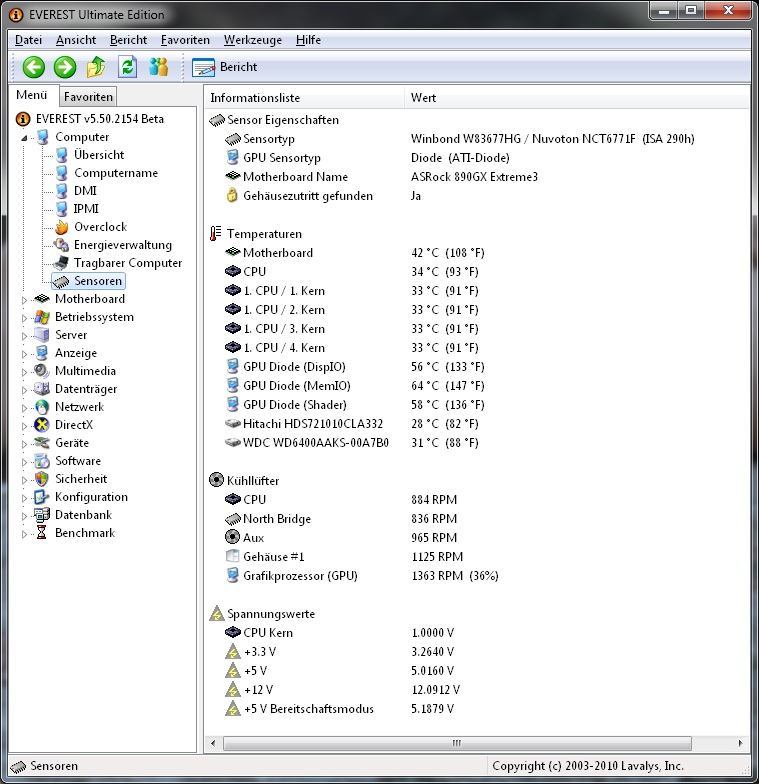This screenshot has width=759, height=784.
Task: Select IPMI in the tree
Action: click(x=86, y=209)
